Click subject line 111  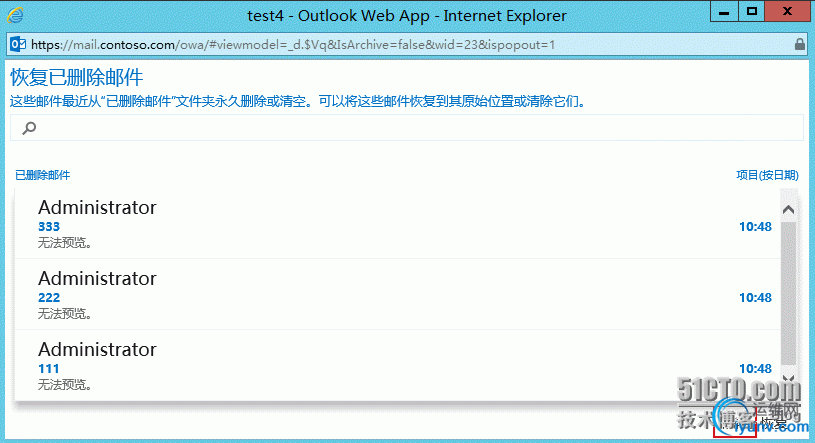48,369
